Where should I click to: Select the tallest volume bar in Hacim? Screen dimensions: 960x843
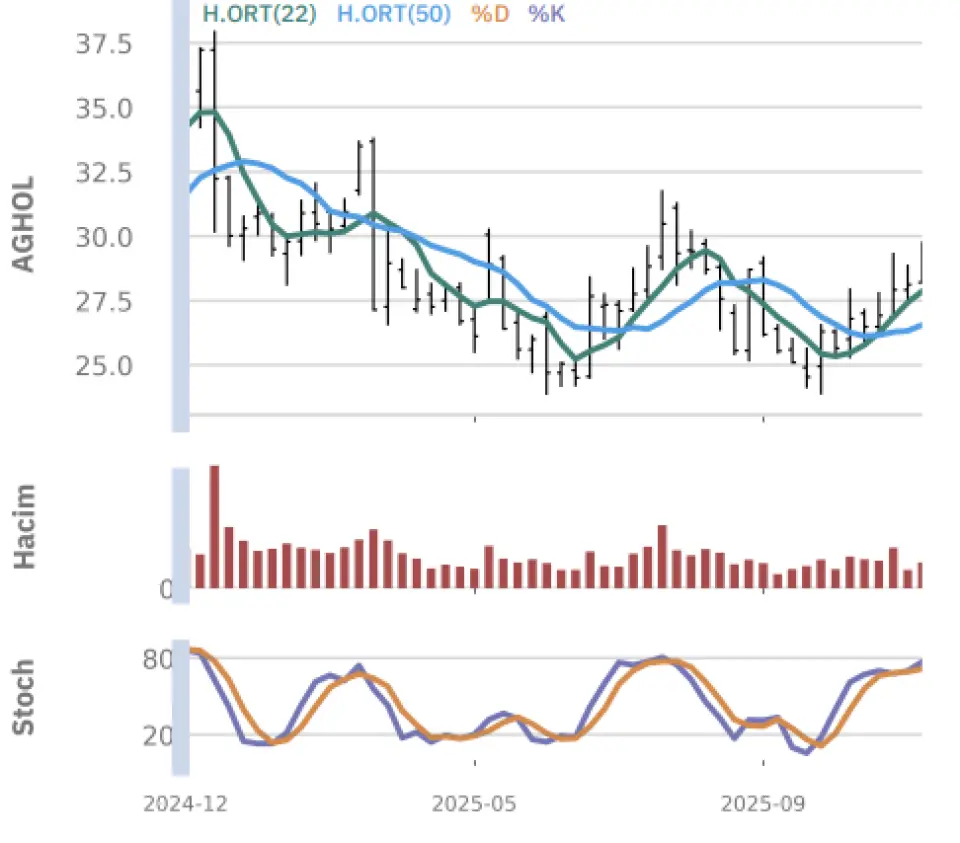(x=214, y=526)
